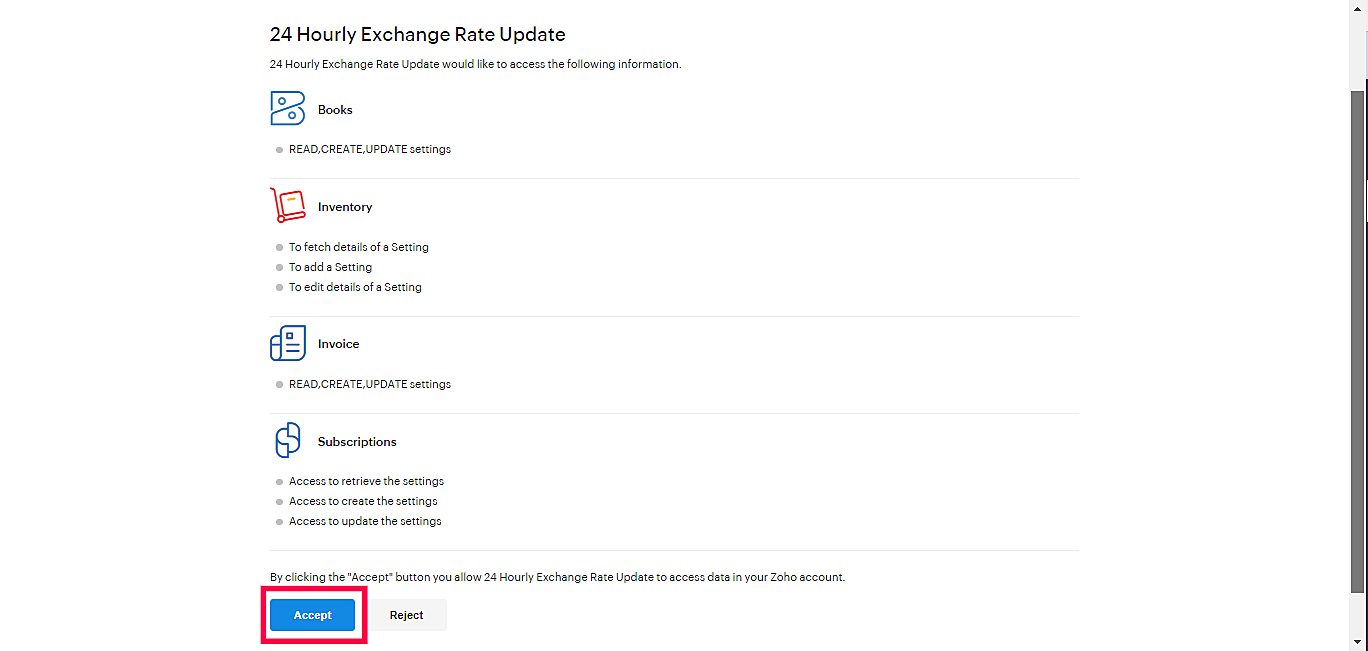Click the vertical scrollbar thumb
Screen dimensions: 1368x651
[x=1358, y=355]
